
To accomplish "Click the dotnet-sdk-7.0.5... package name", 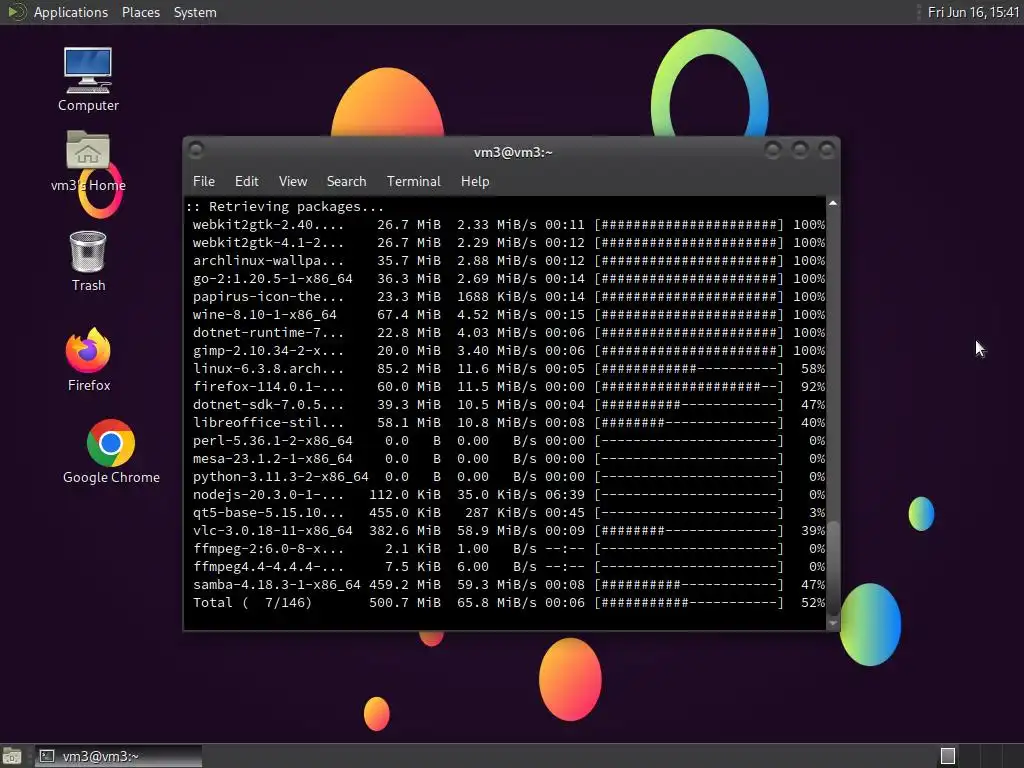I will click(x=268, y=405).
